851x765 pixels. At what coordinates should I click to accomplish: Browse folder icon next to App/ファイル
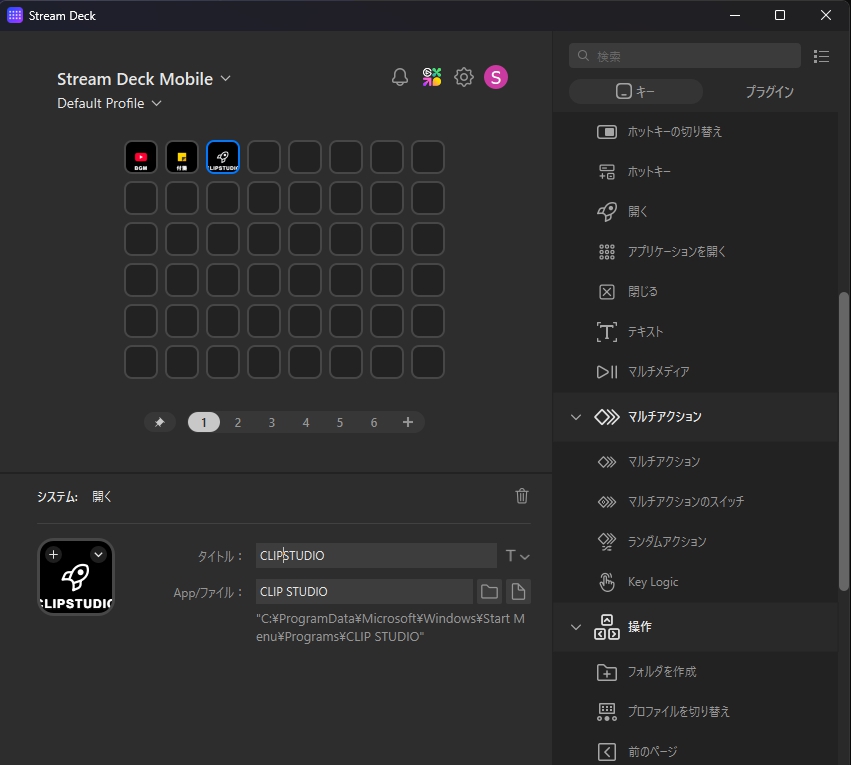[x=489, y=591]
